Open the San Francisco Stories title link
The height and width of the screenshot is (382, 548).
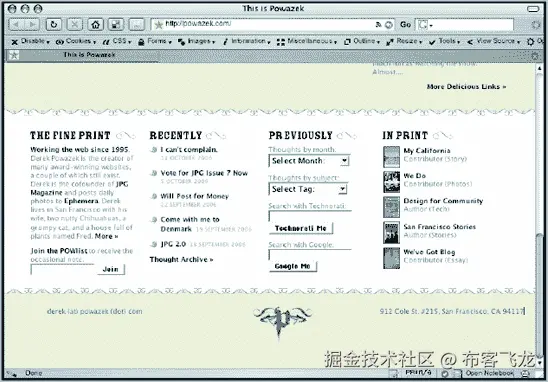tap(440, 226)
